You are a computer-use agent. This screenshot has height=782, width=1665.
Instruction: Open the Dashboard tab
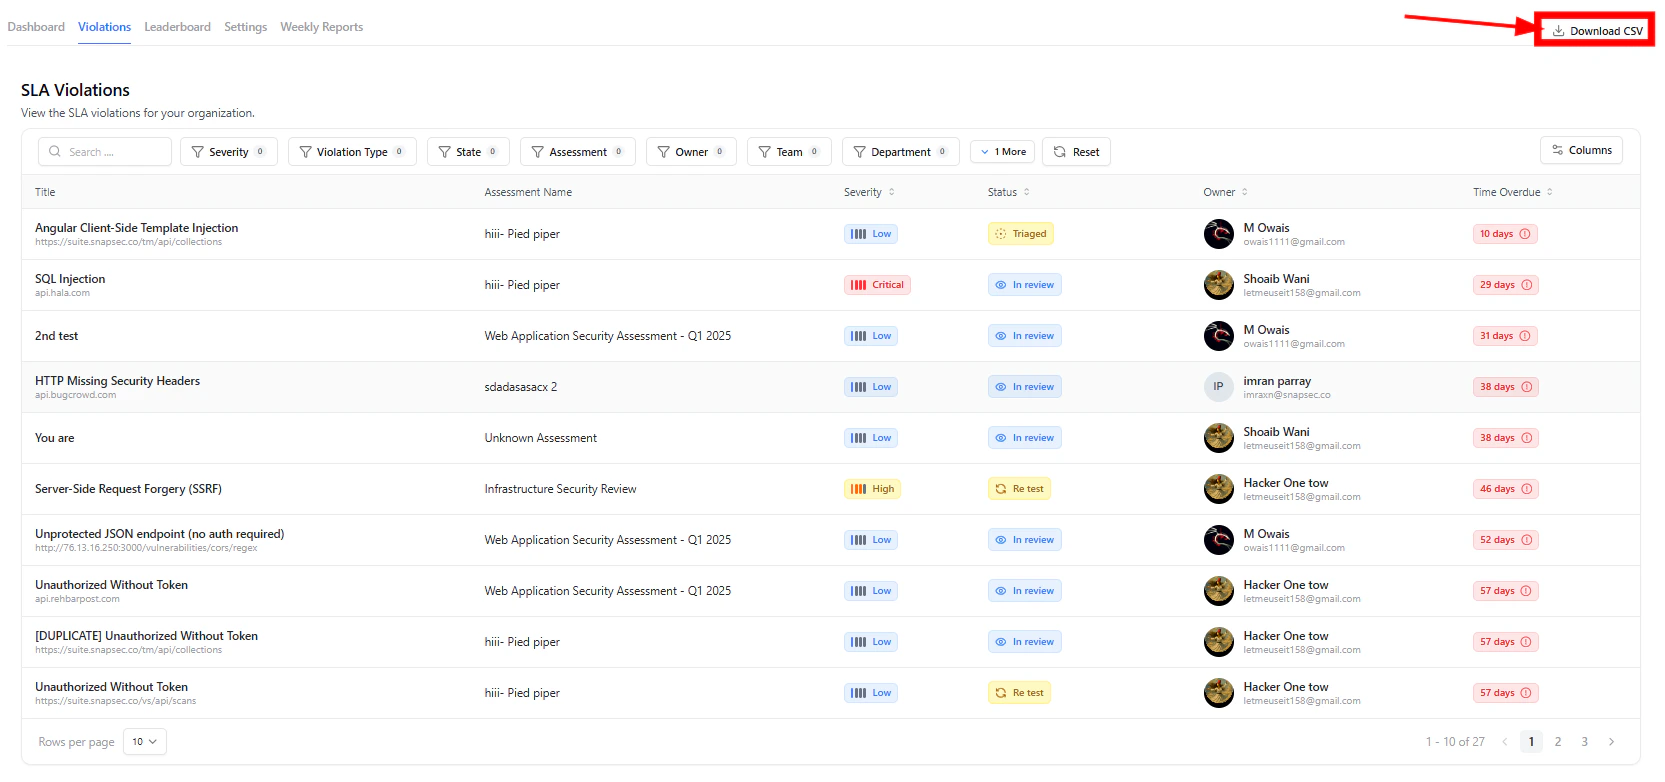coord(36,27)
